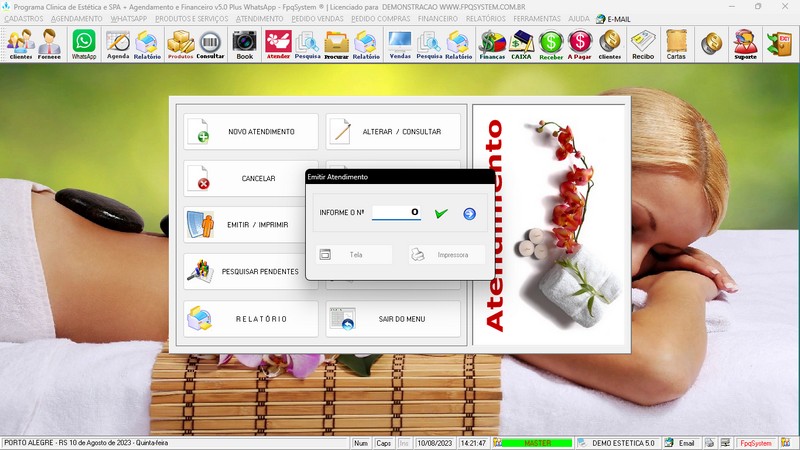Click the gold coin icon beside Cartas
Screen dimensions: 800x450
pyautogui.click(x=711, y=44)
